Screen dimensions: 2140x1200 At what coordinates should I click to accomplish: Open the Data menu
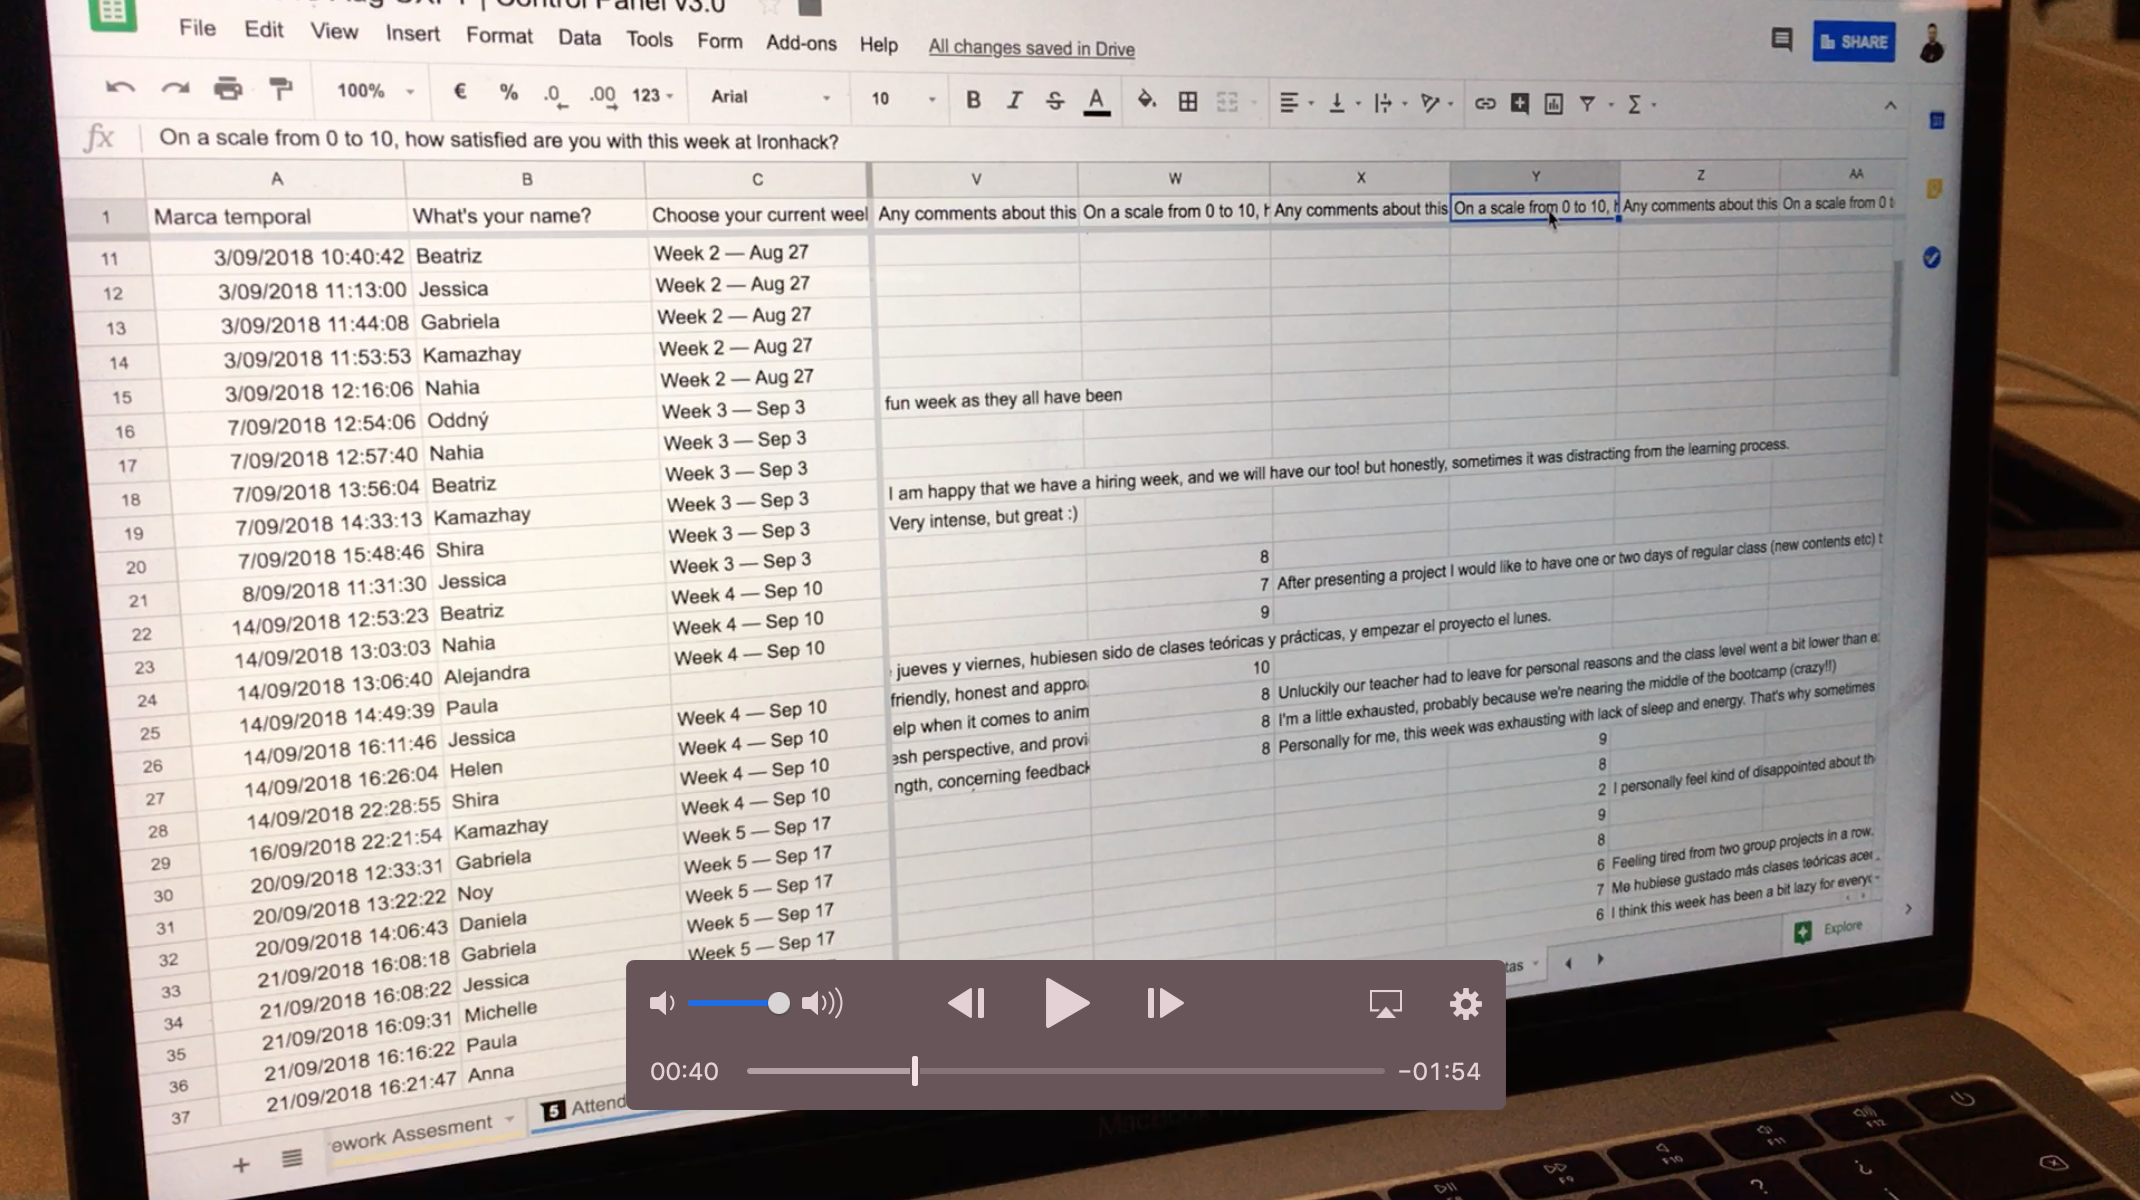tap(580, 38)
